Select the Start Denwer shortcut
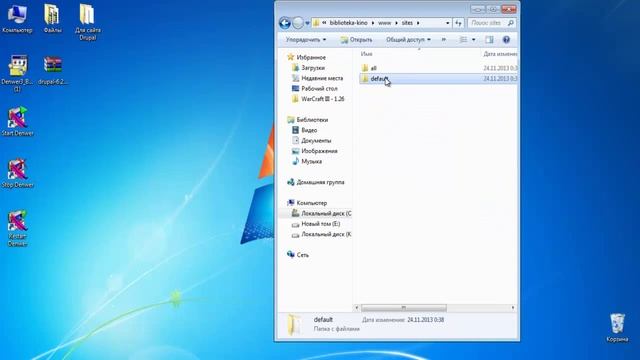The image size is (640, 360). (x=17, y=122)
